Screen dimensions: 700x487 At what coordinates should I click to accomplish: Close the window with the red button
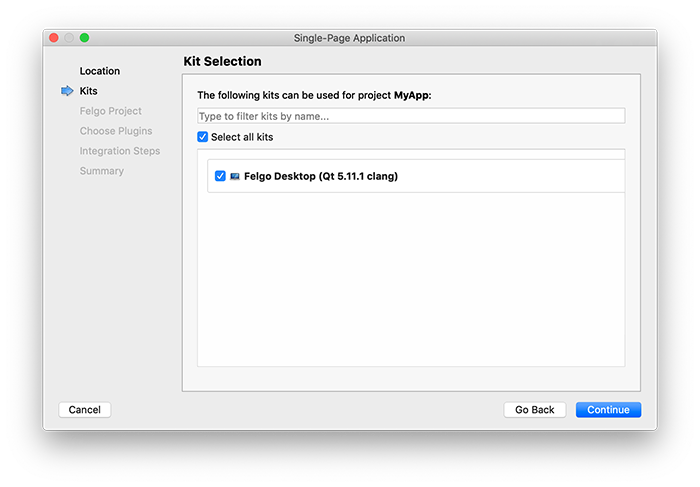[54, 38]
